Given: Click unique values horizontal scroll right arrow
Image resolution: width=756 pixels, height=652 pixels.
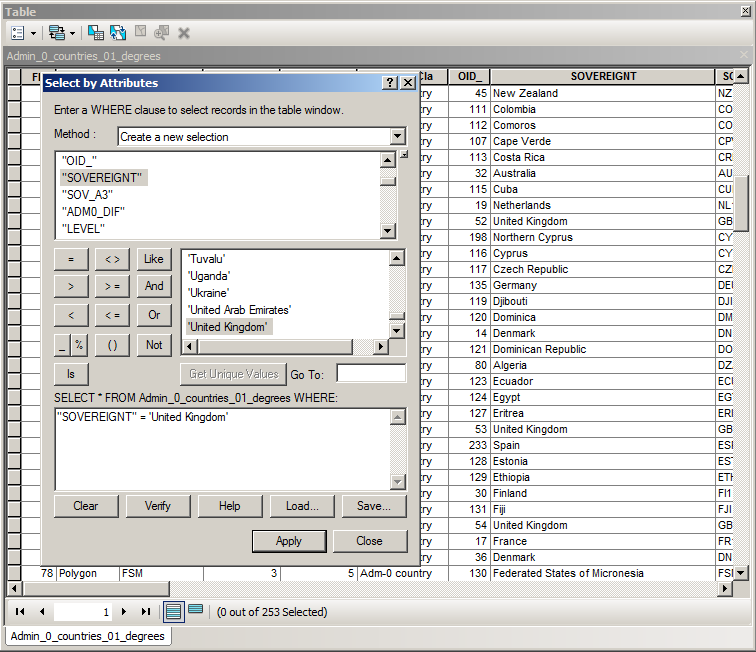Looking at the screenshot, I should click(x=381, y=346).
